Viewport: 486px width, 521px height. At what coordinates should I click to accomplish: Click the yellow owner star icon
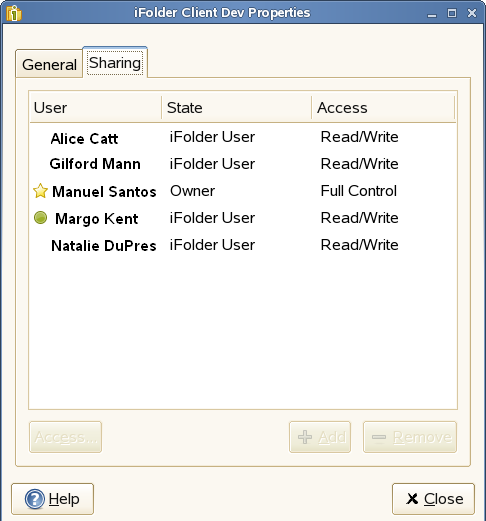pos(40,191)
